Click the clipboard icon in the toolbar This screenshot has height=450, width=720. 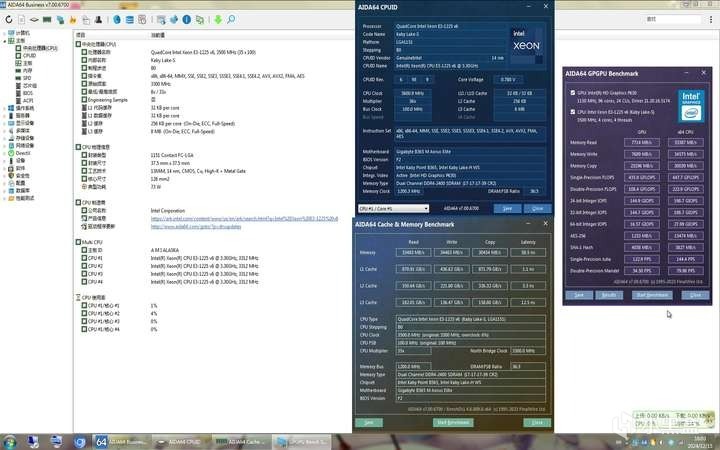coord(86,20)
